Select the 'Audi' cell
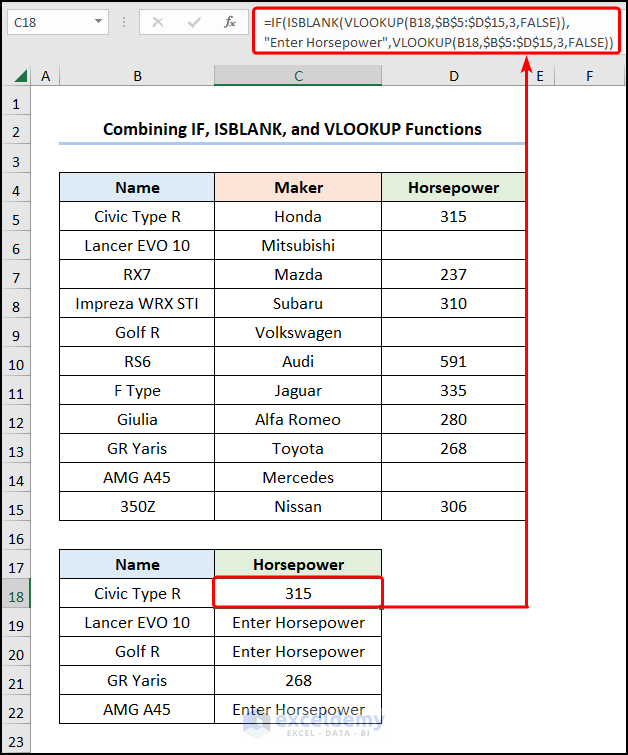The height and width of the screenshot is (755, 628). click(298, 361)
